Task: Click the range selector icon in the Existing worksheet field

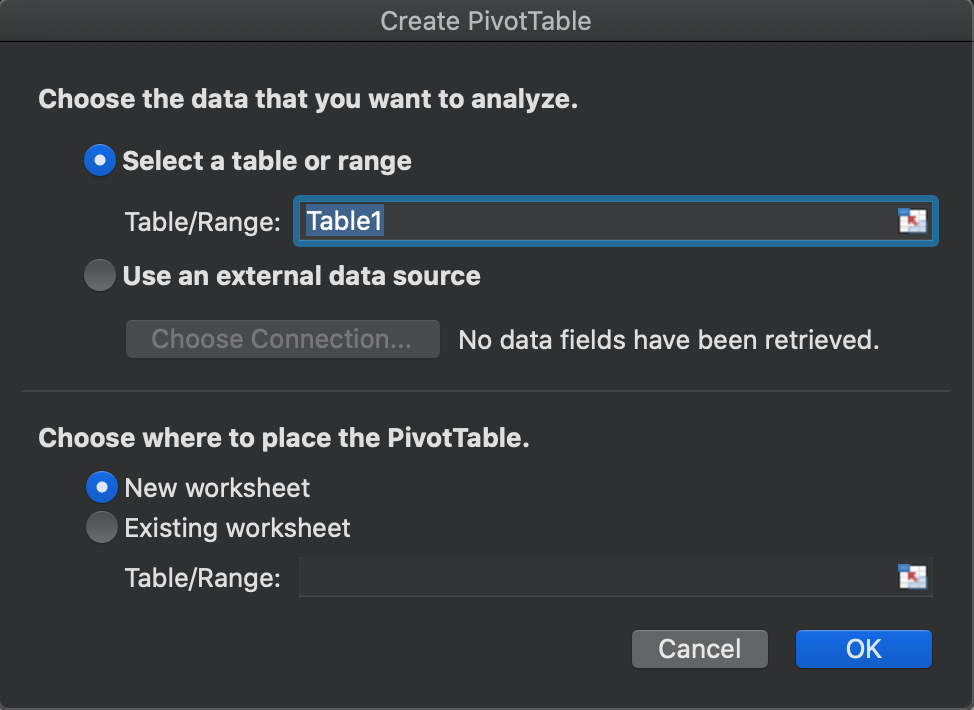Action: click(912, 576)
